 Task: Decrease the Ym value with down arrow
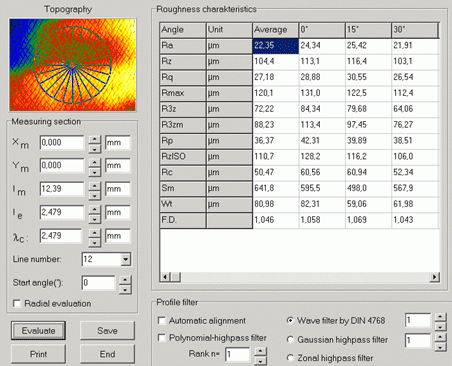coord(95,172)
